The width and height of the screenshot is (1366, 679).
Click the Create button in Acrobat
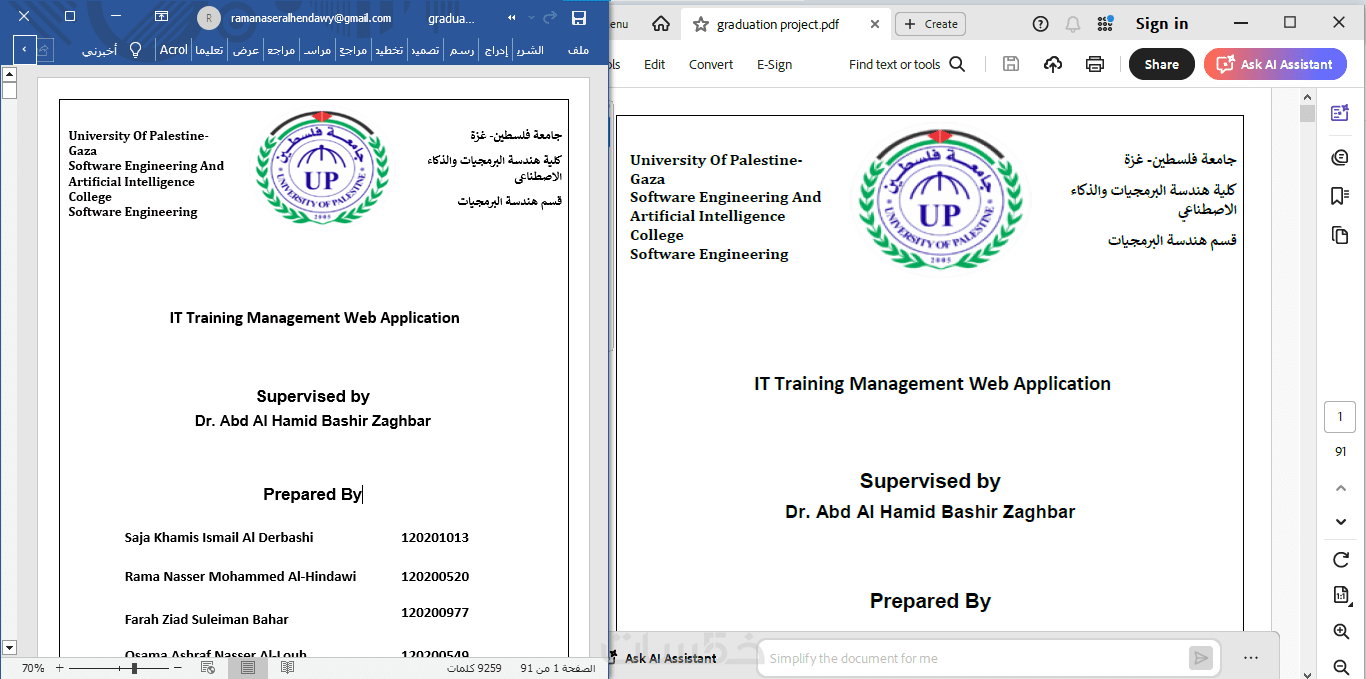pos(932,24)
